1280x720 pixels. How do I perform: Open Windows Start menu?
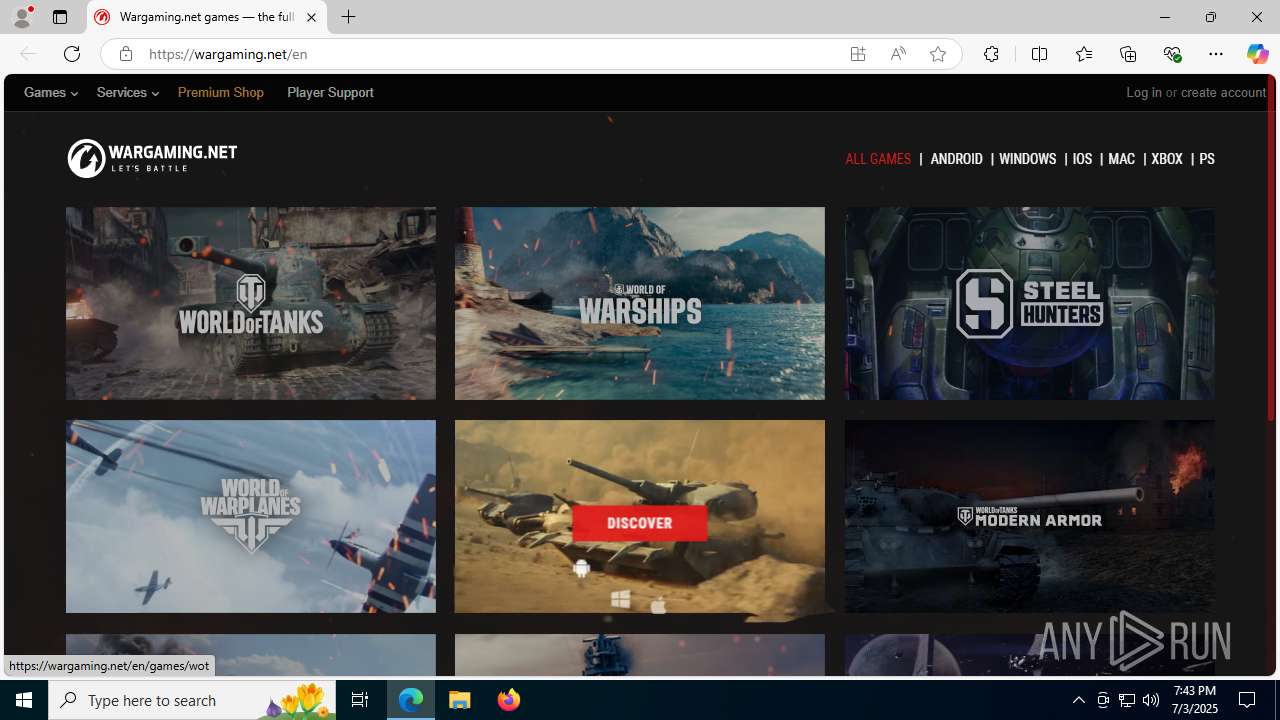pos(24,700)
